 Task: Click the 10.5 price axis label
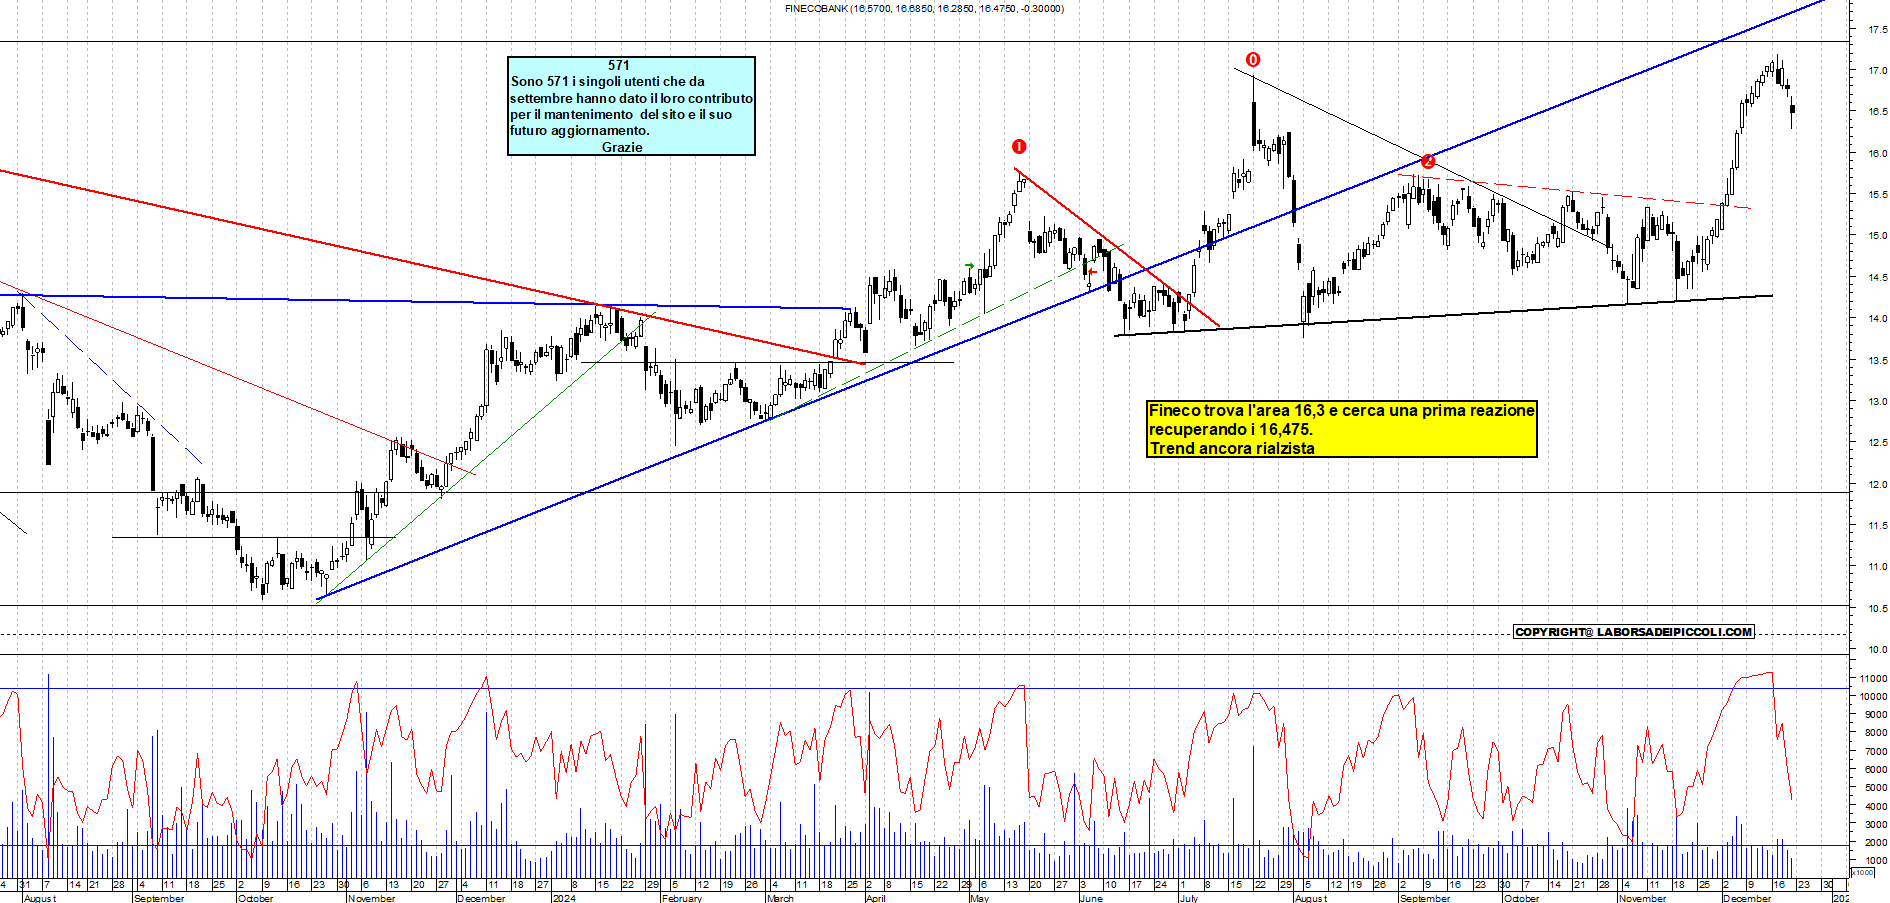pyautogui.click(x=1877, y=609)
